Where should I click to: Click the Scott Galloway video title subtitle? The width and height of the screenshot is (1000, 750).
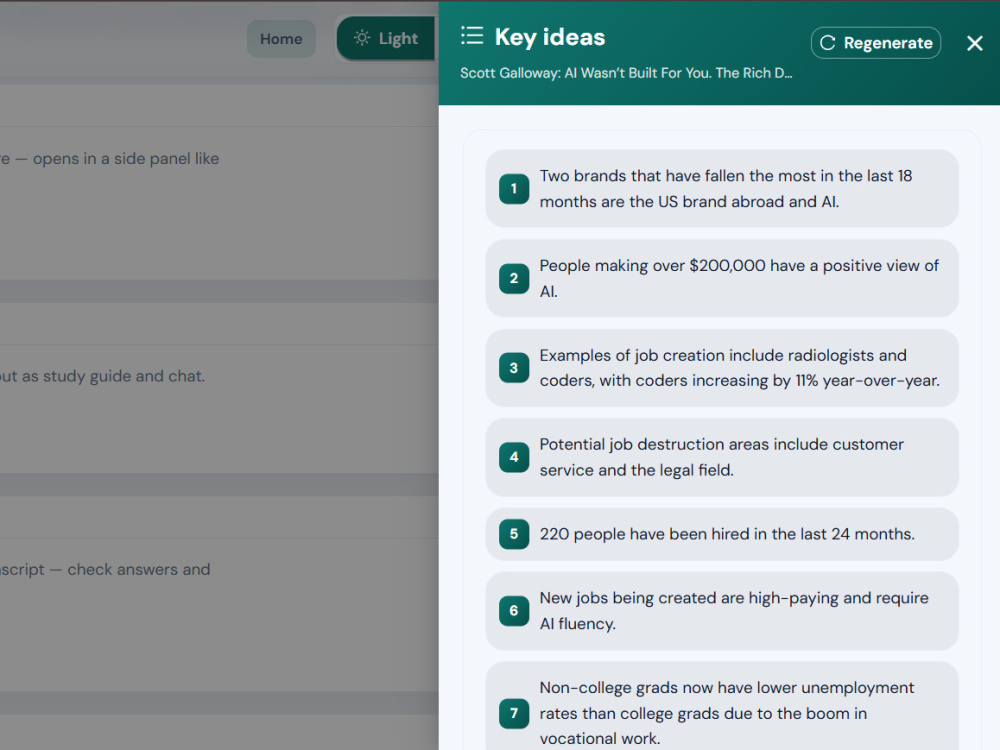pyautogui.click(x=626, y=73)
